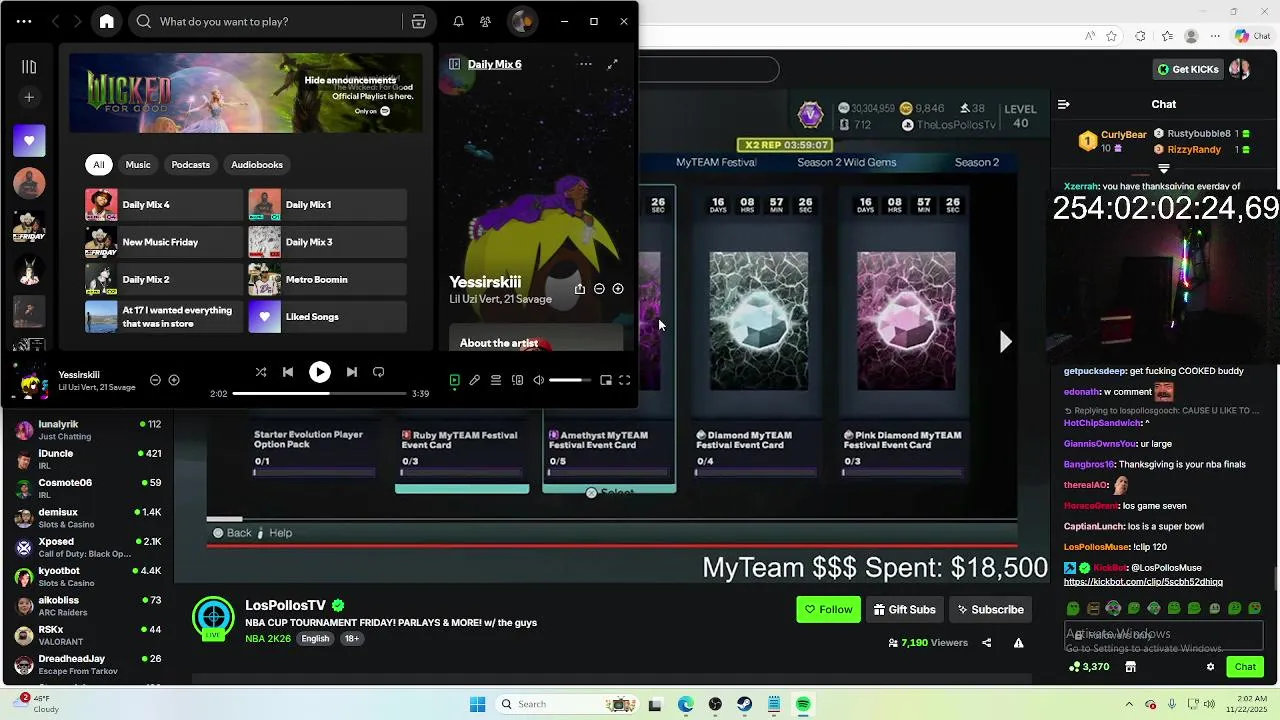This screenshot has width=1280, height=720.
Task: Hide announcements on the Wicked banner
Action: [x=350, y=80]
